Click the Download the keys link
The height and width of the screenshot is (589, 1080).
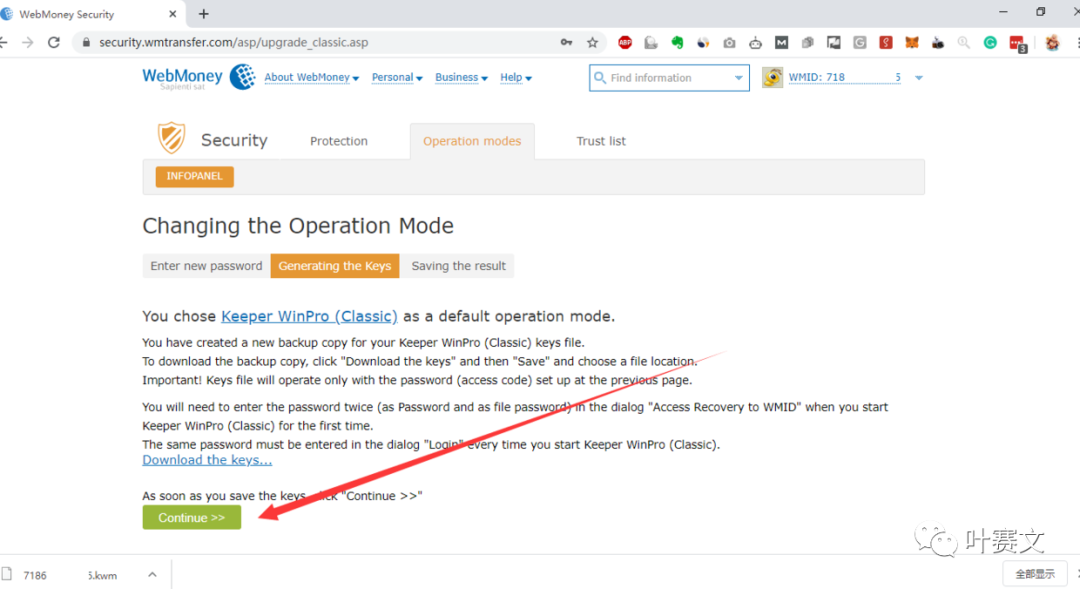click(207, 460)
